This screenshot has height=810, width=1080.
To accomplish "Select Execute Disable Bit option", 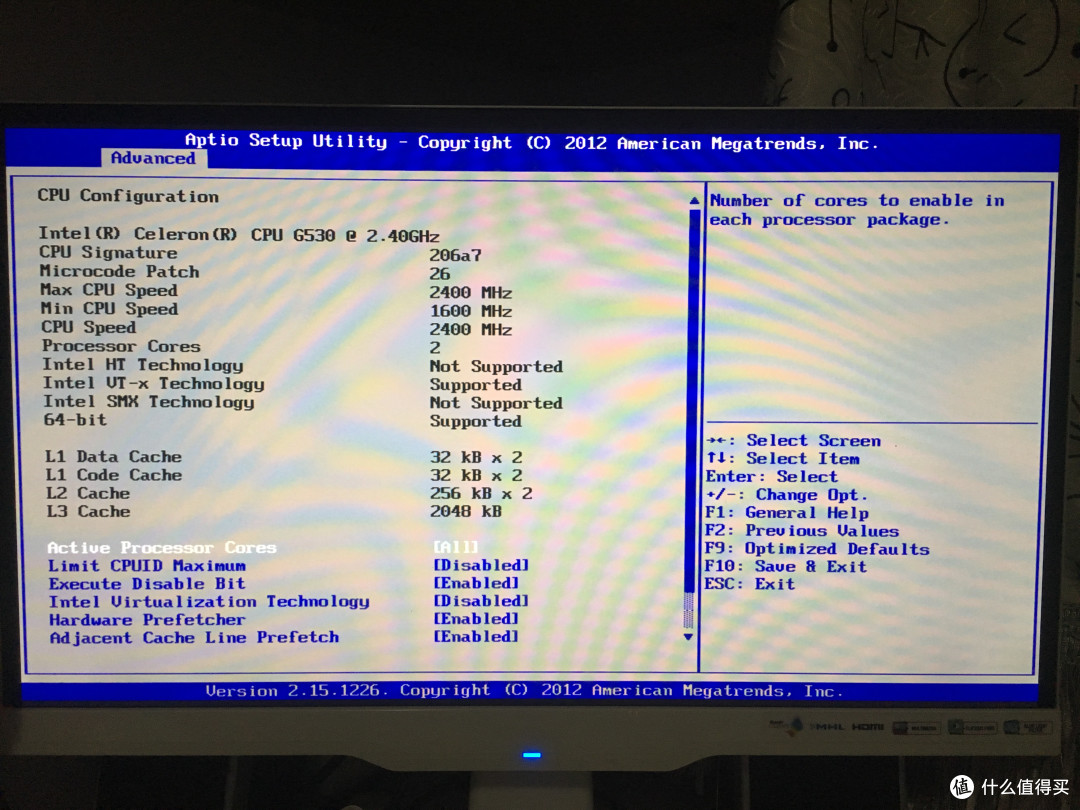I will tap(147, 583).
